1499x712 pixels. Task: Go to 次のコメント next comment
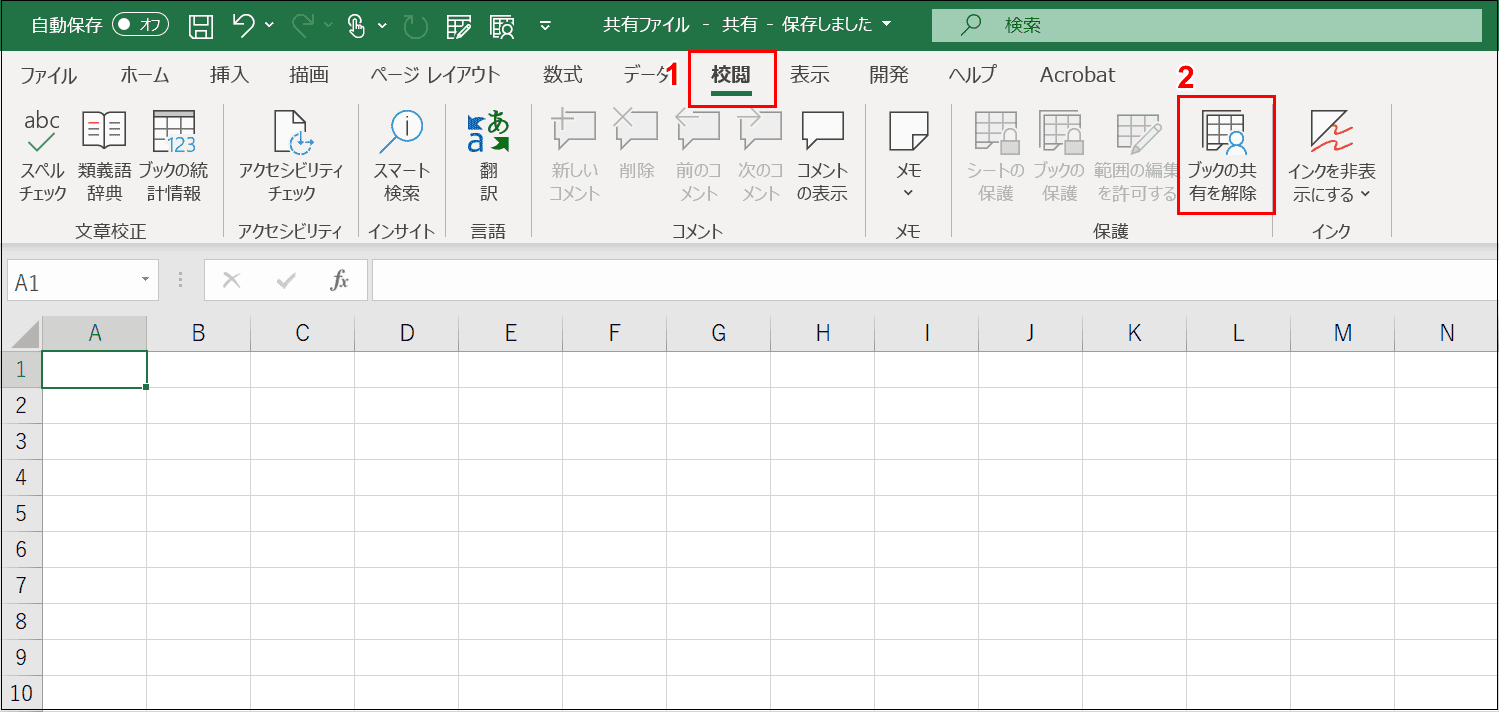pyautogui.click(x=760, y=156)
